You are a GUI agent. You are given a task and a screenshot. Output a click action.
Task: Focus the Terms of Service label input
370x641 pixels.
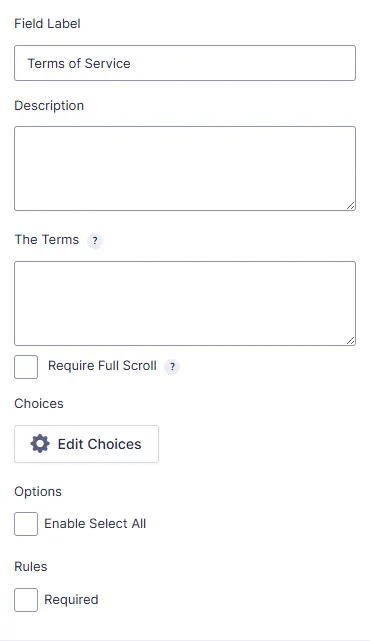point(185,63)
